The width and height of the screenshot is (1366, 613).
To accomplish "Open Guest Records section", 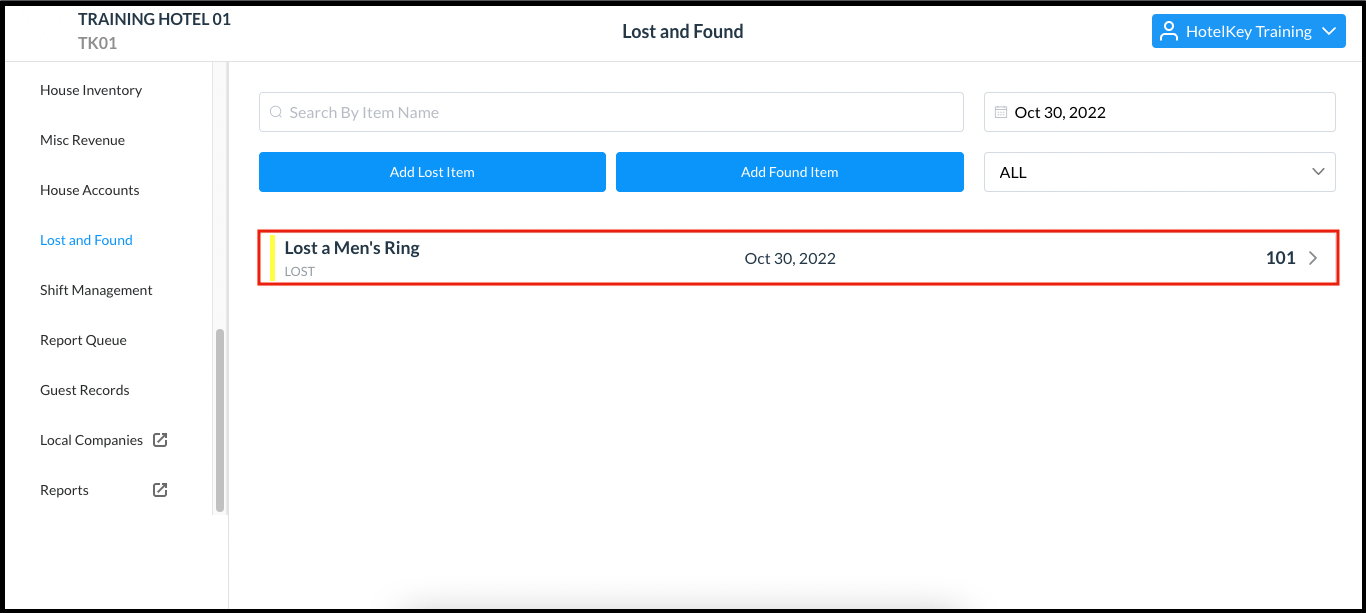I will point(84,390).
